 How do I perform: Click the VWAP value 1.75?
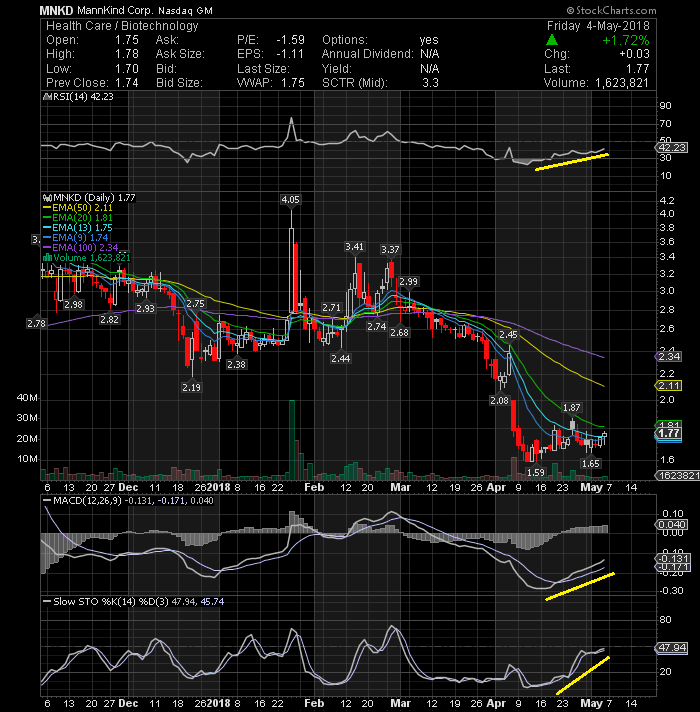click(x=293, y=83)
